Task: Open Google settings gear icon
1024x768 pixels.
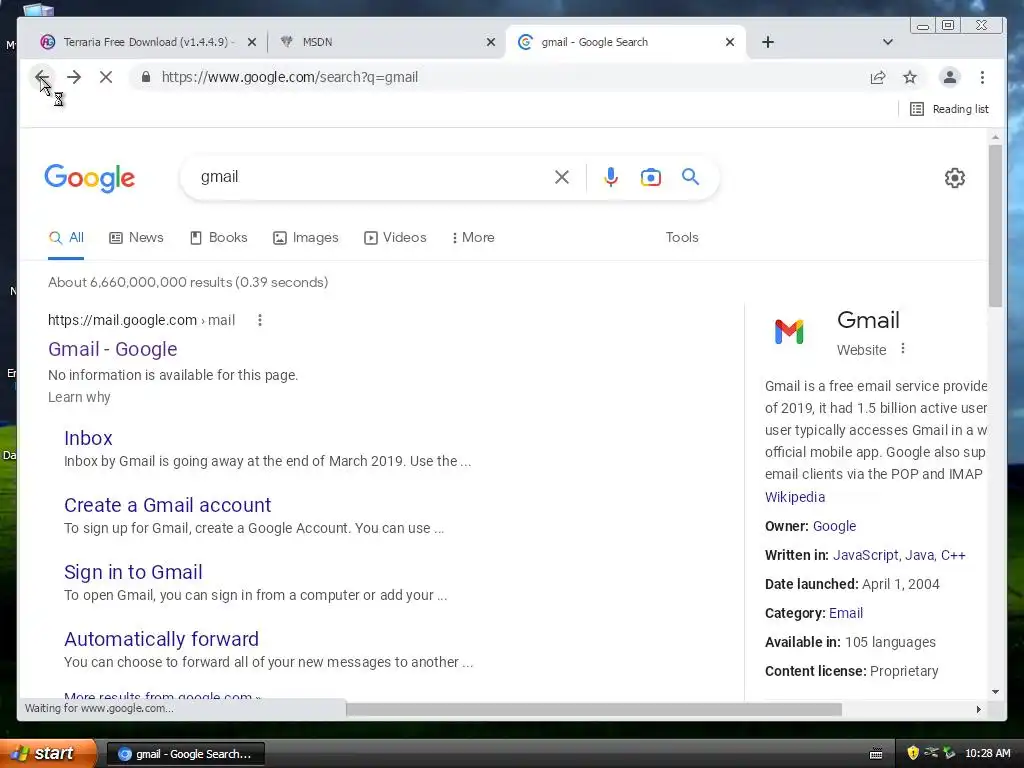Action: point(955,178)
